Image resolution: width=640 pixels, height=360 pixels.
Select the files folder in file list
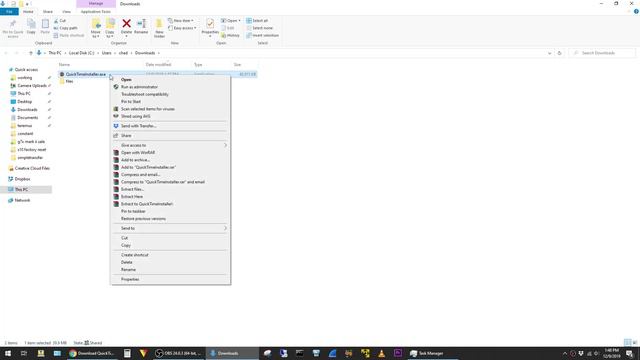[69, 81]
